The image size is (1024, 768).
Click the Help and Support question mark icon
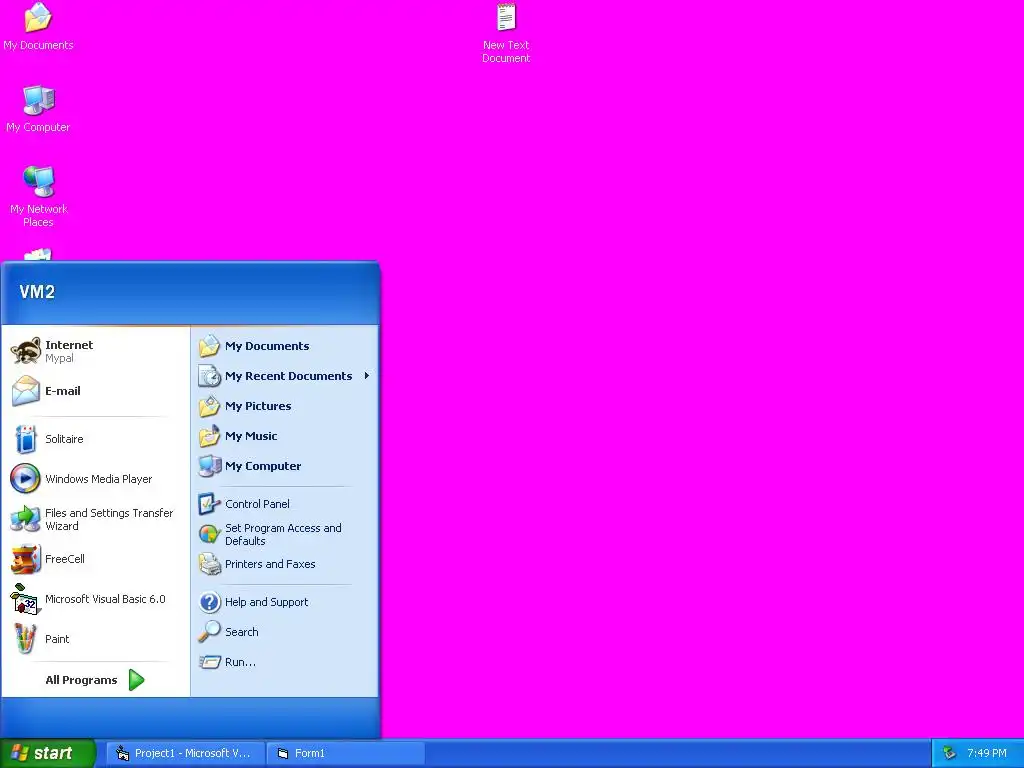[210, 602]
